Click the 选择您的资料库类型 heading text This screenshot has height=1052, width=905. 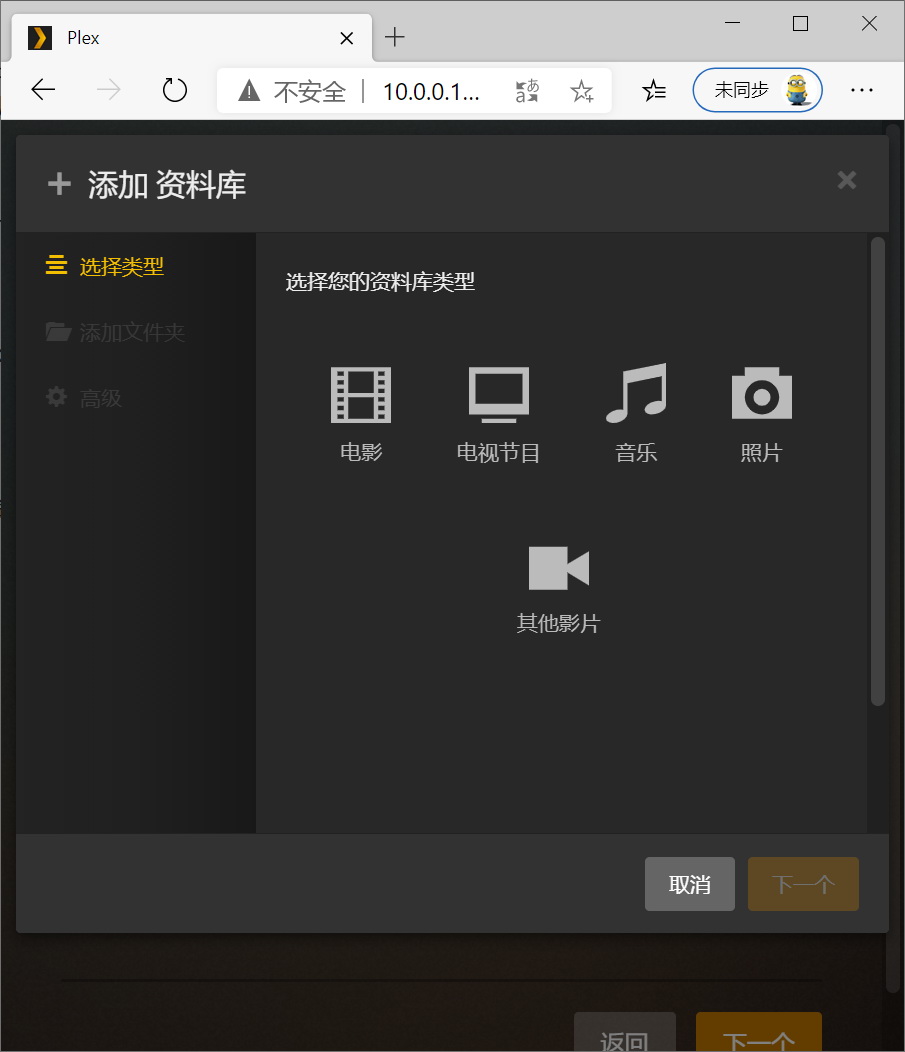coord(380,282)
